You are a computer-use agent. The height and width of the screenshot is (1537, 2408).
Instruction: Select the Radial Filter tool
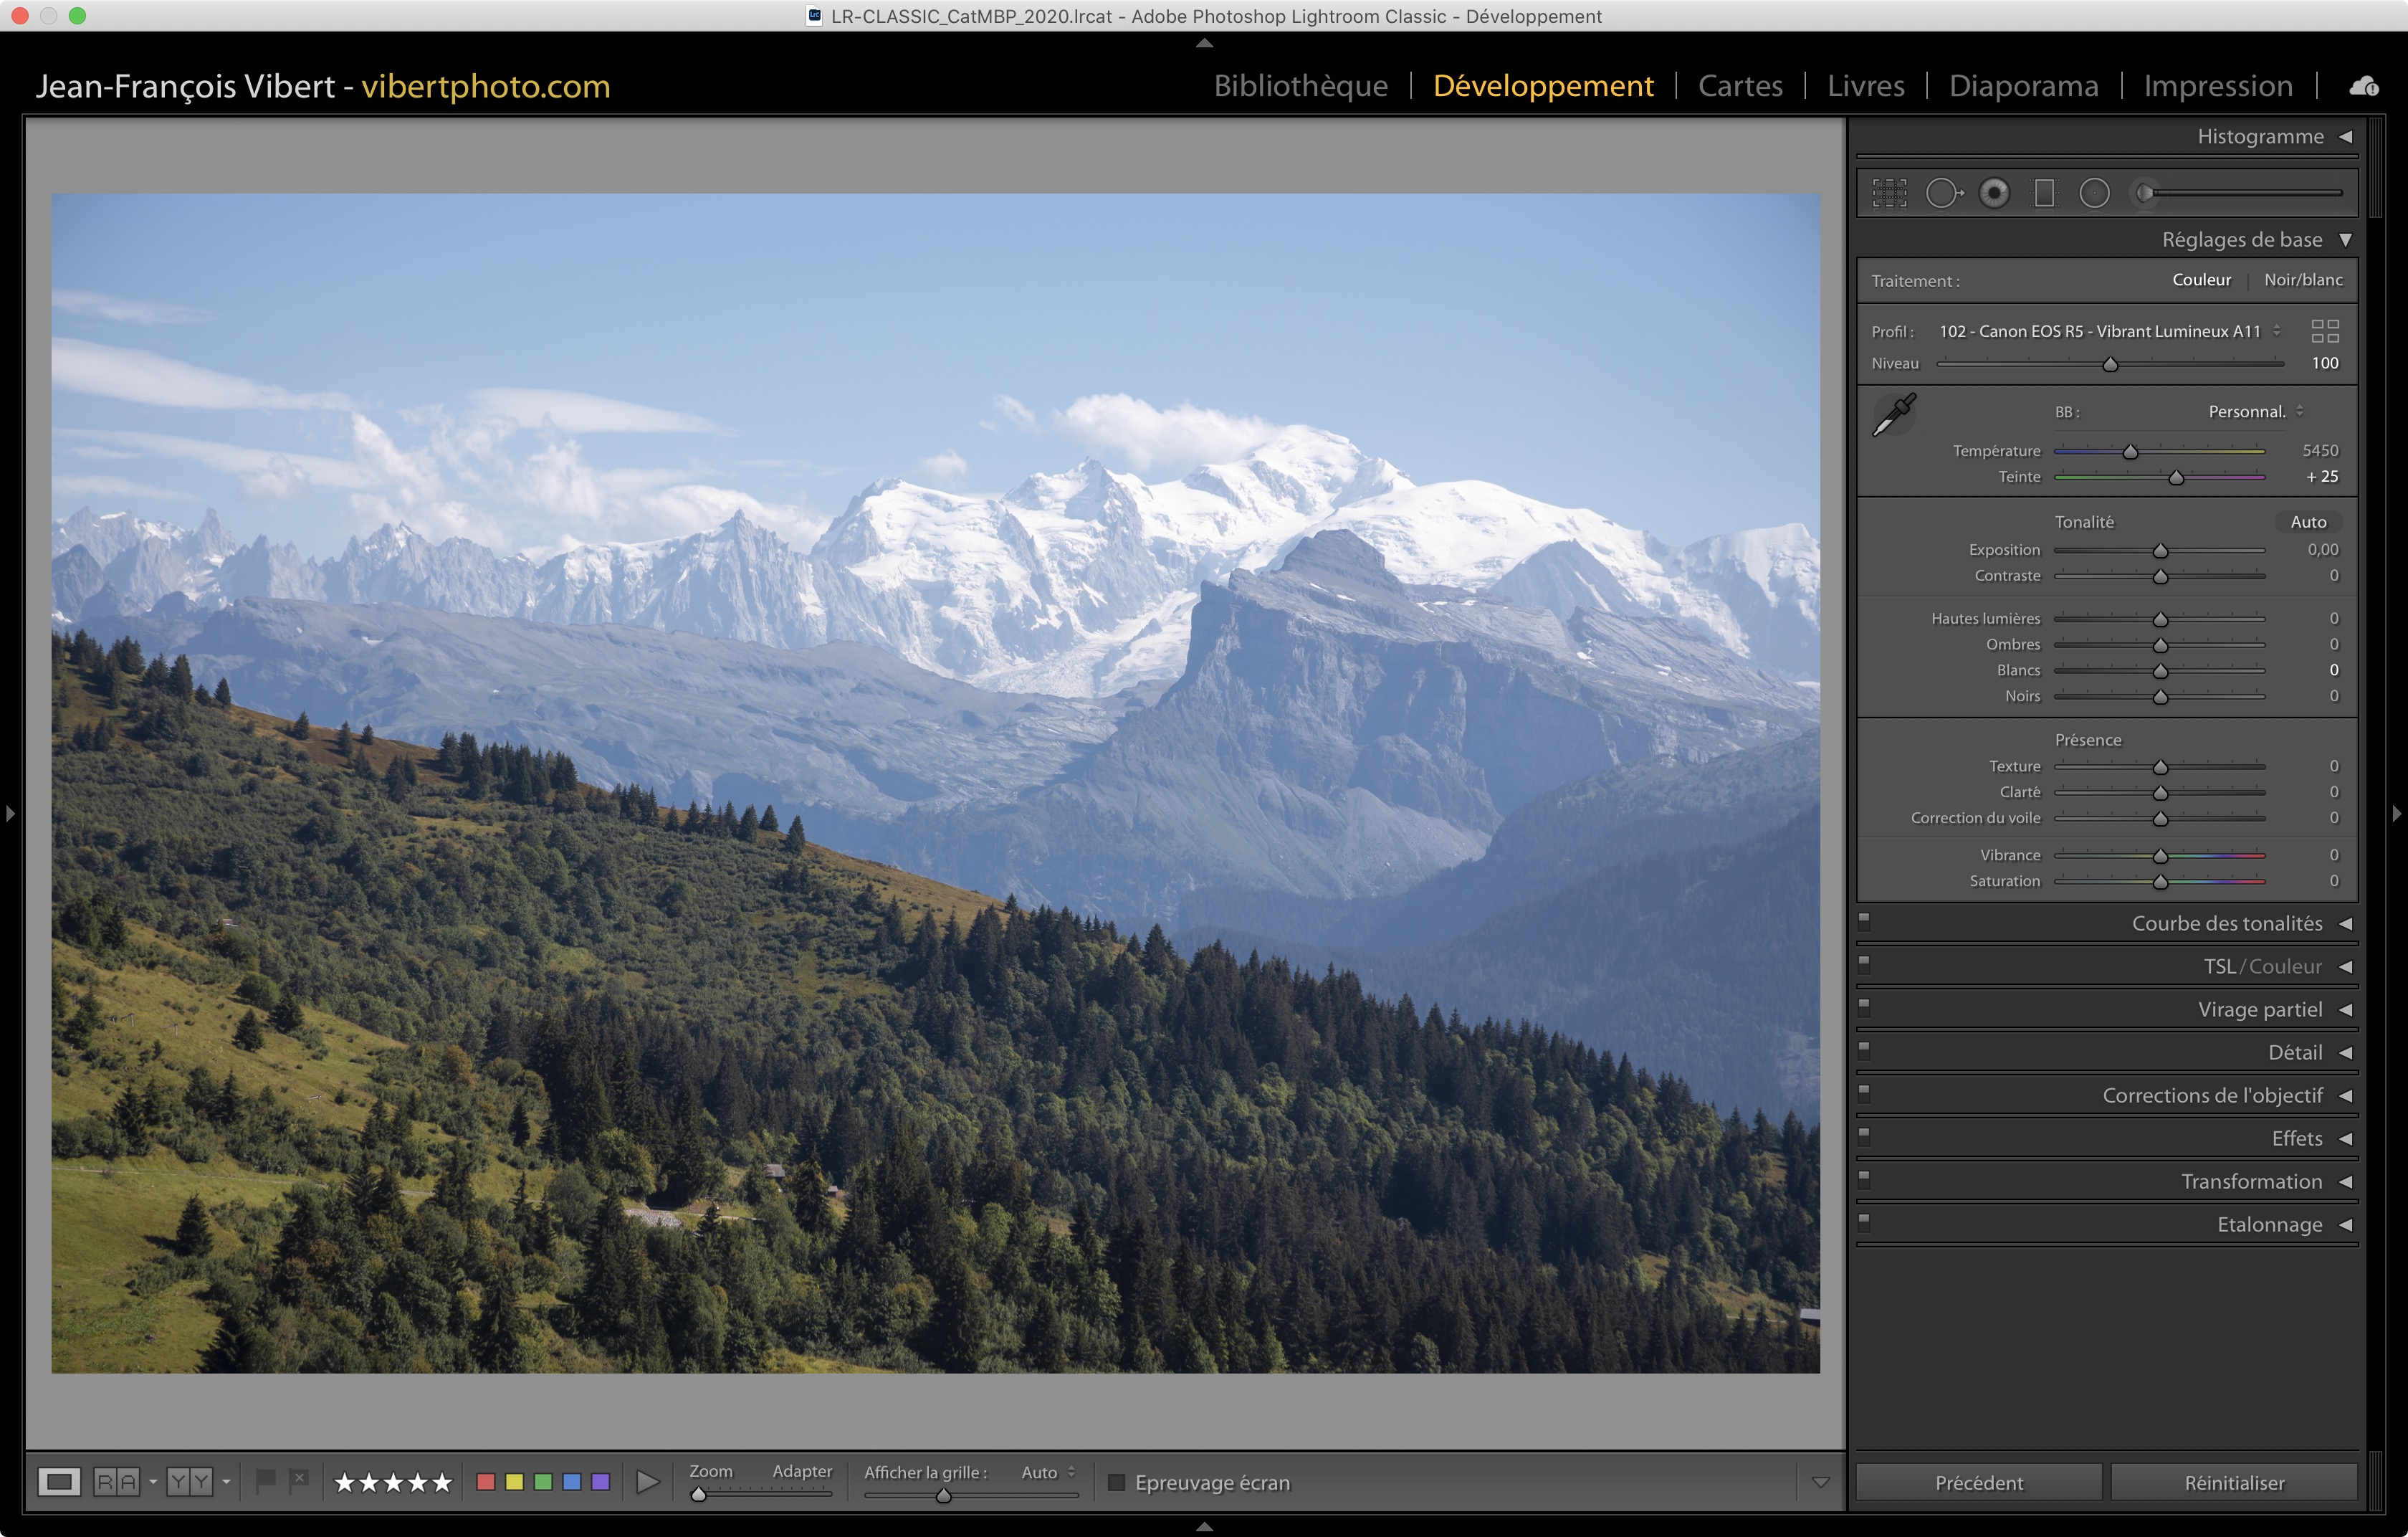[x=2094, y=193]
